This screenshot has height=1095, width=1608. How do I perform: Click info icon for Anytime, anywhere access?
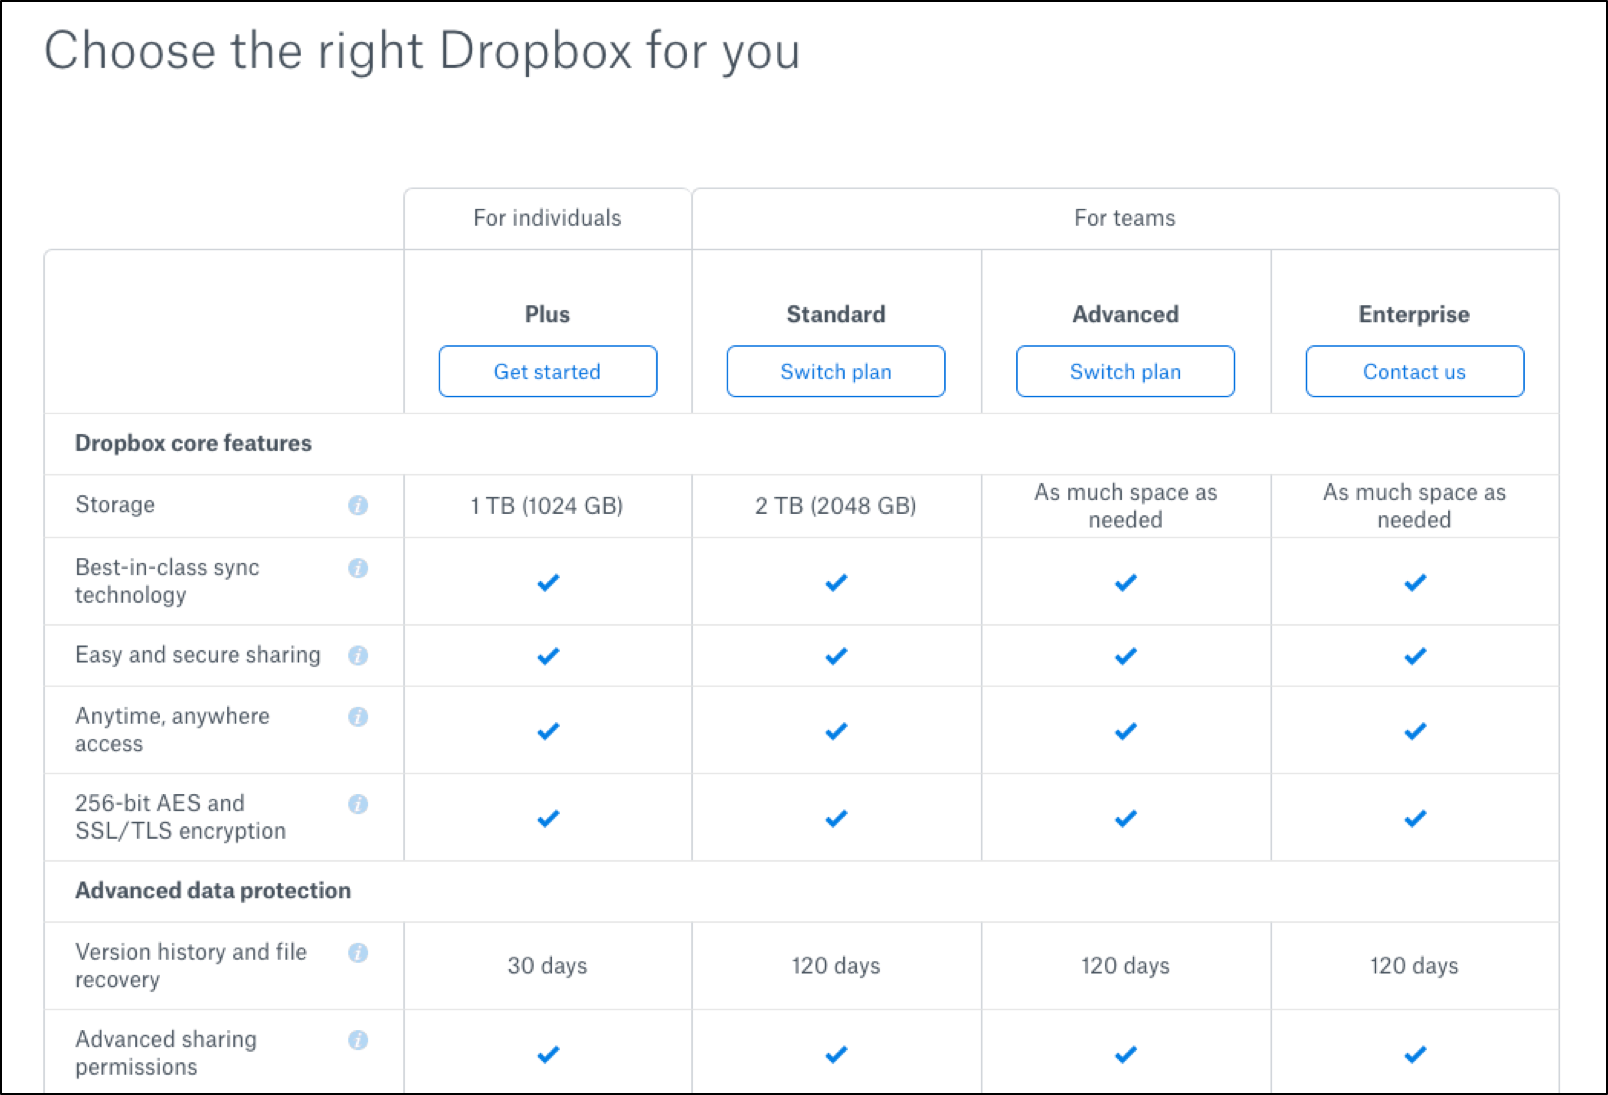point(358,716)
